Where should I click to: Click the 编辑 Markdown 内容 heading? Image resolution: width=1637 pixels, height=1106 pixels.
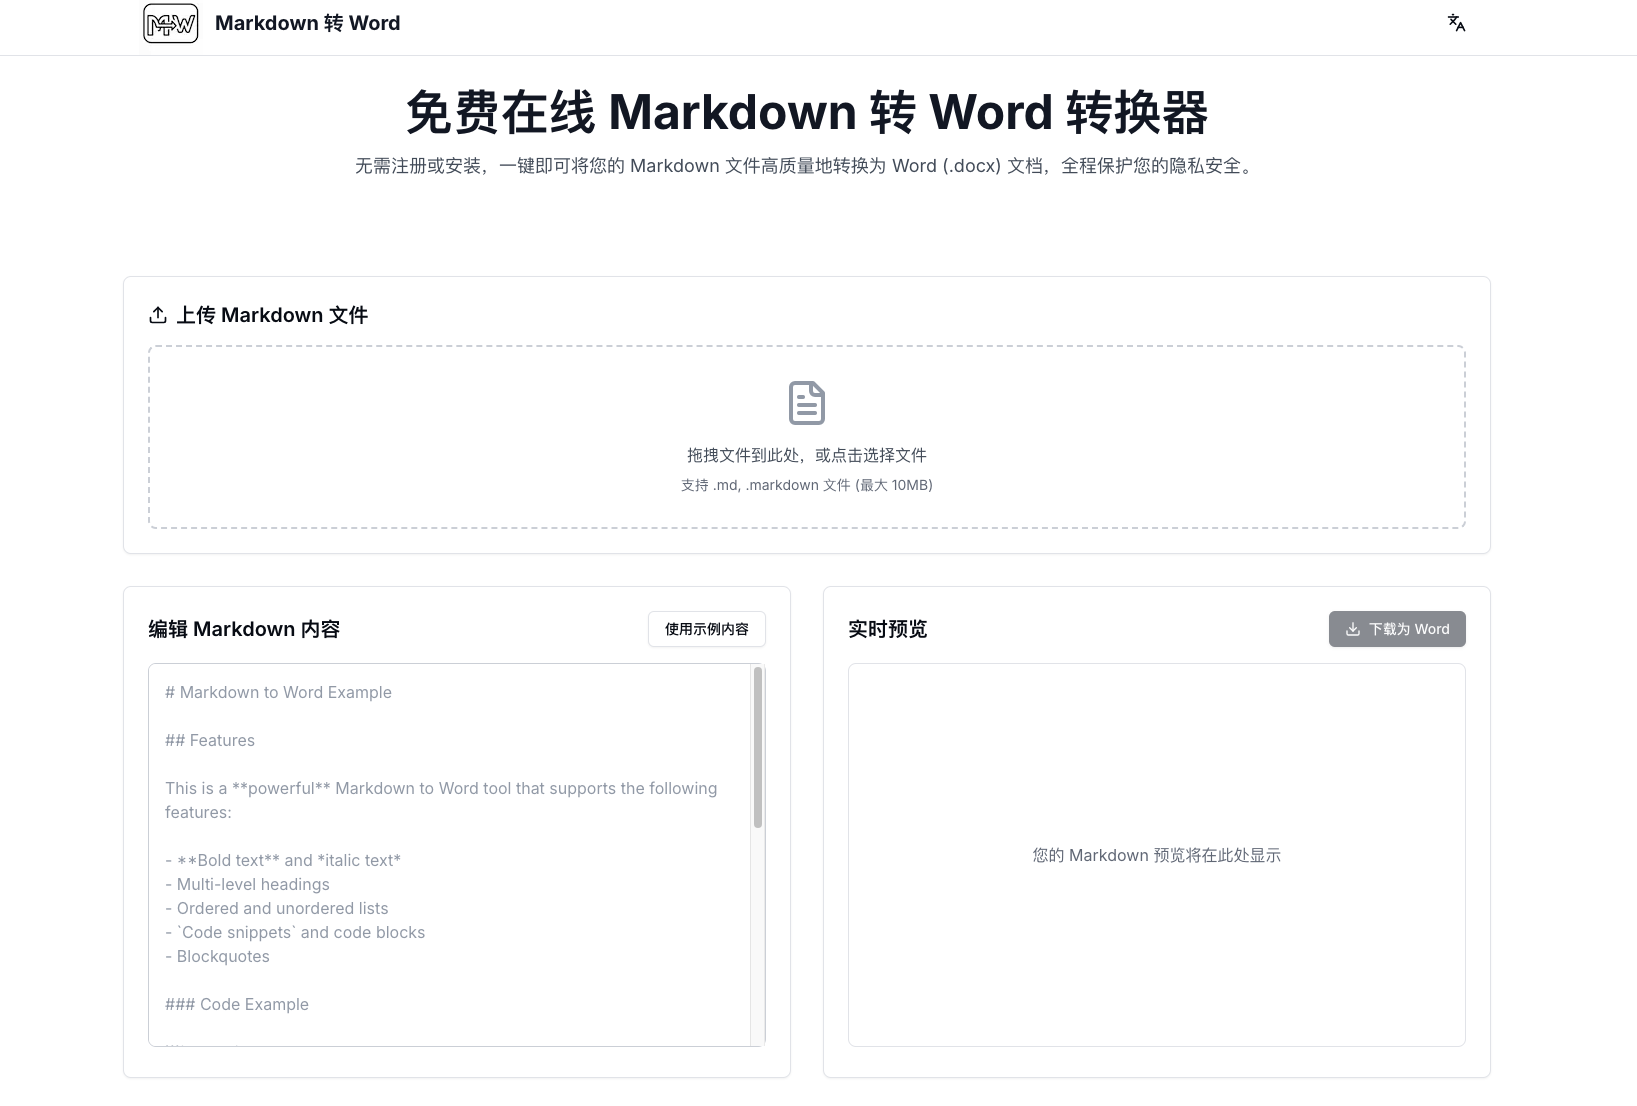[x=244, y=629]
